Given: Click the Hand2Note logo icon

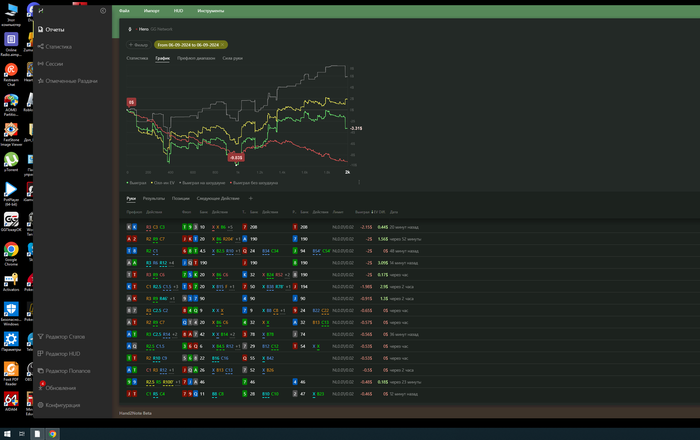Looking at the screenshot, I should tap(41, 11).
